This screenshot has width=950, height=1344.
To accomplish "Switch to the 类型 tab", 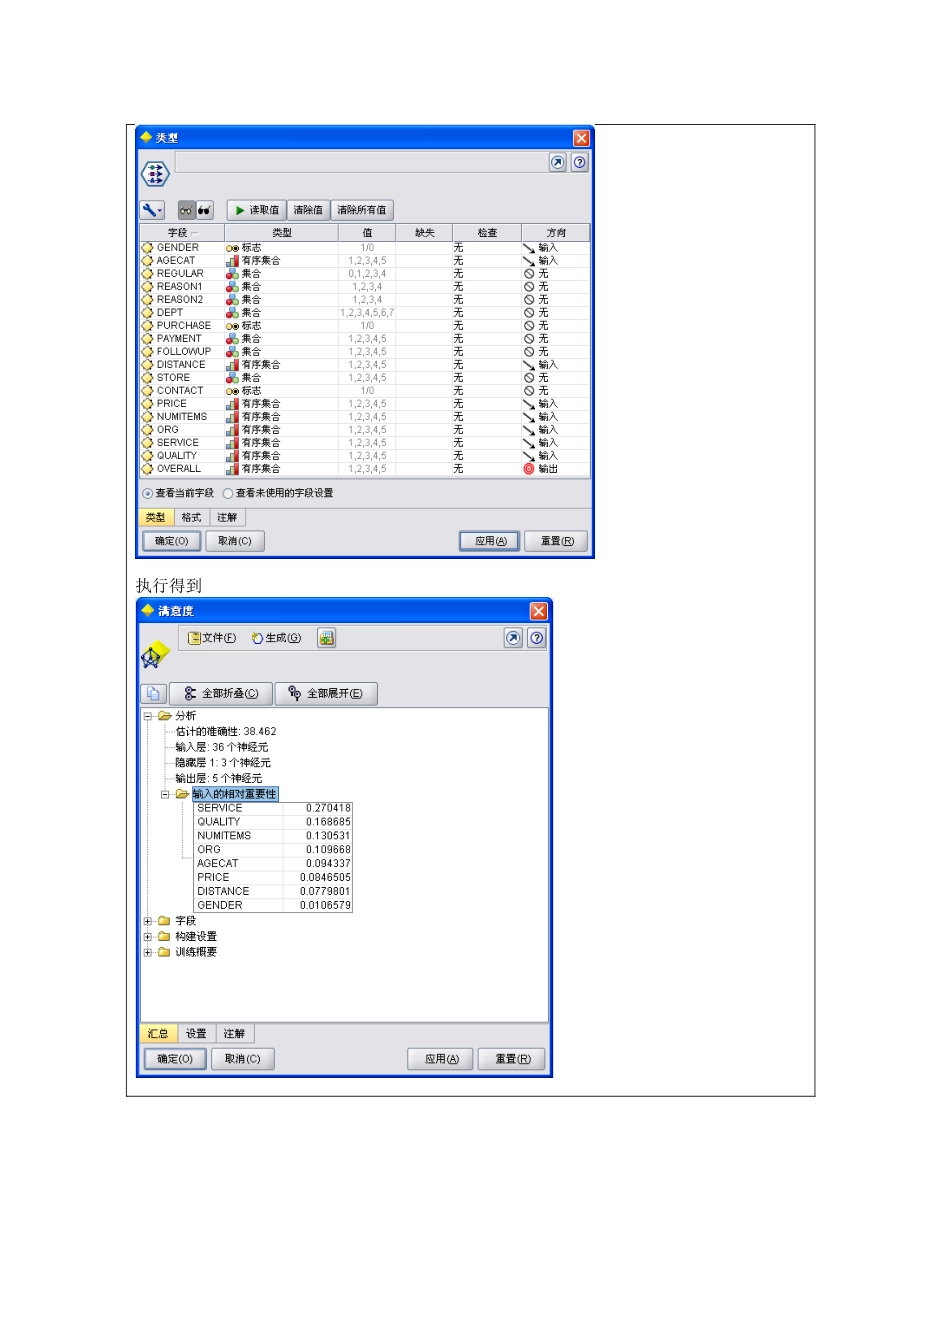I will (155, 517).
